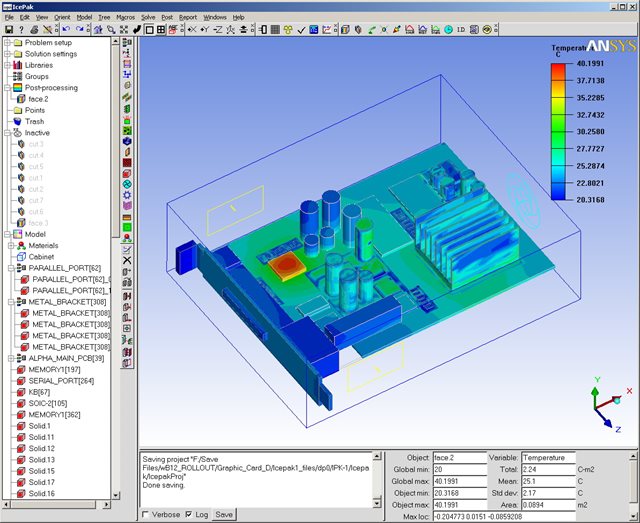Select the Groups tree item
Screen dimensions: 640x523
click(37, 76)
